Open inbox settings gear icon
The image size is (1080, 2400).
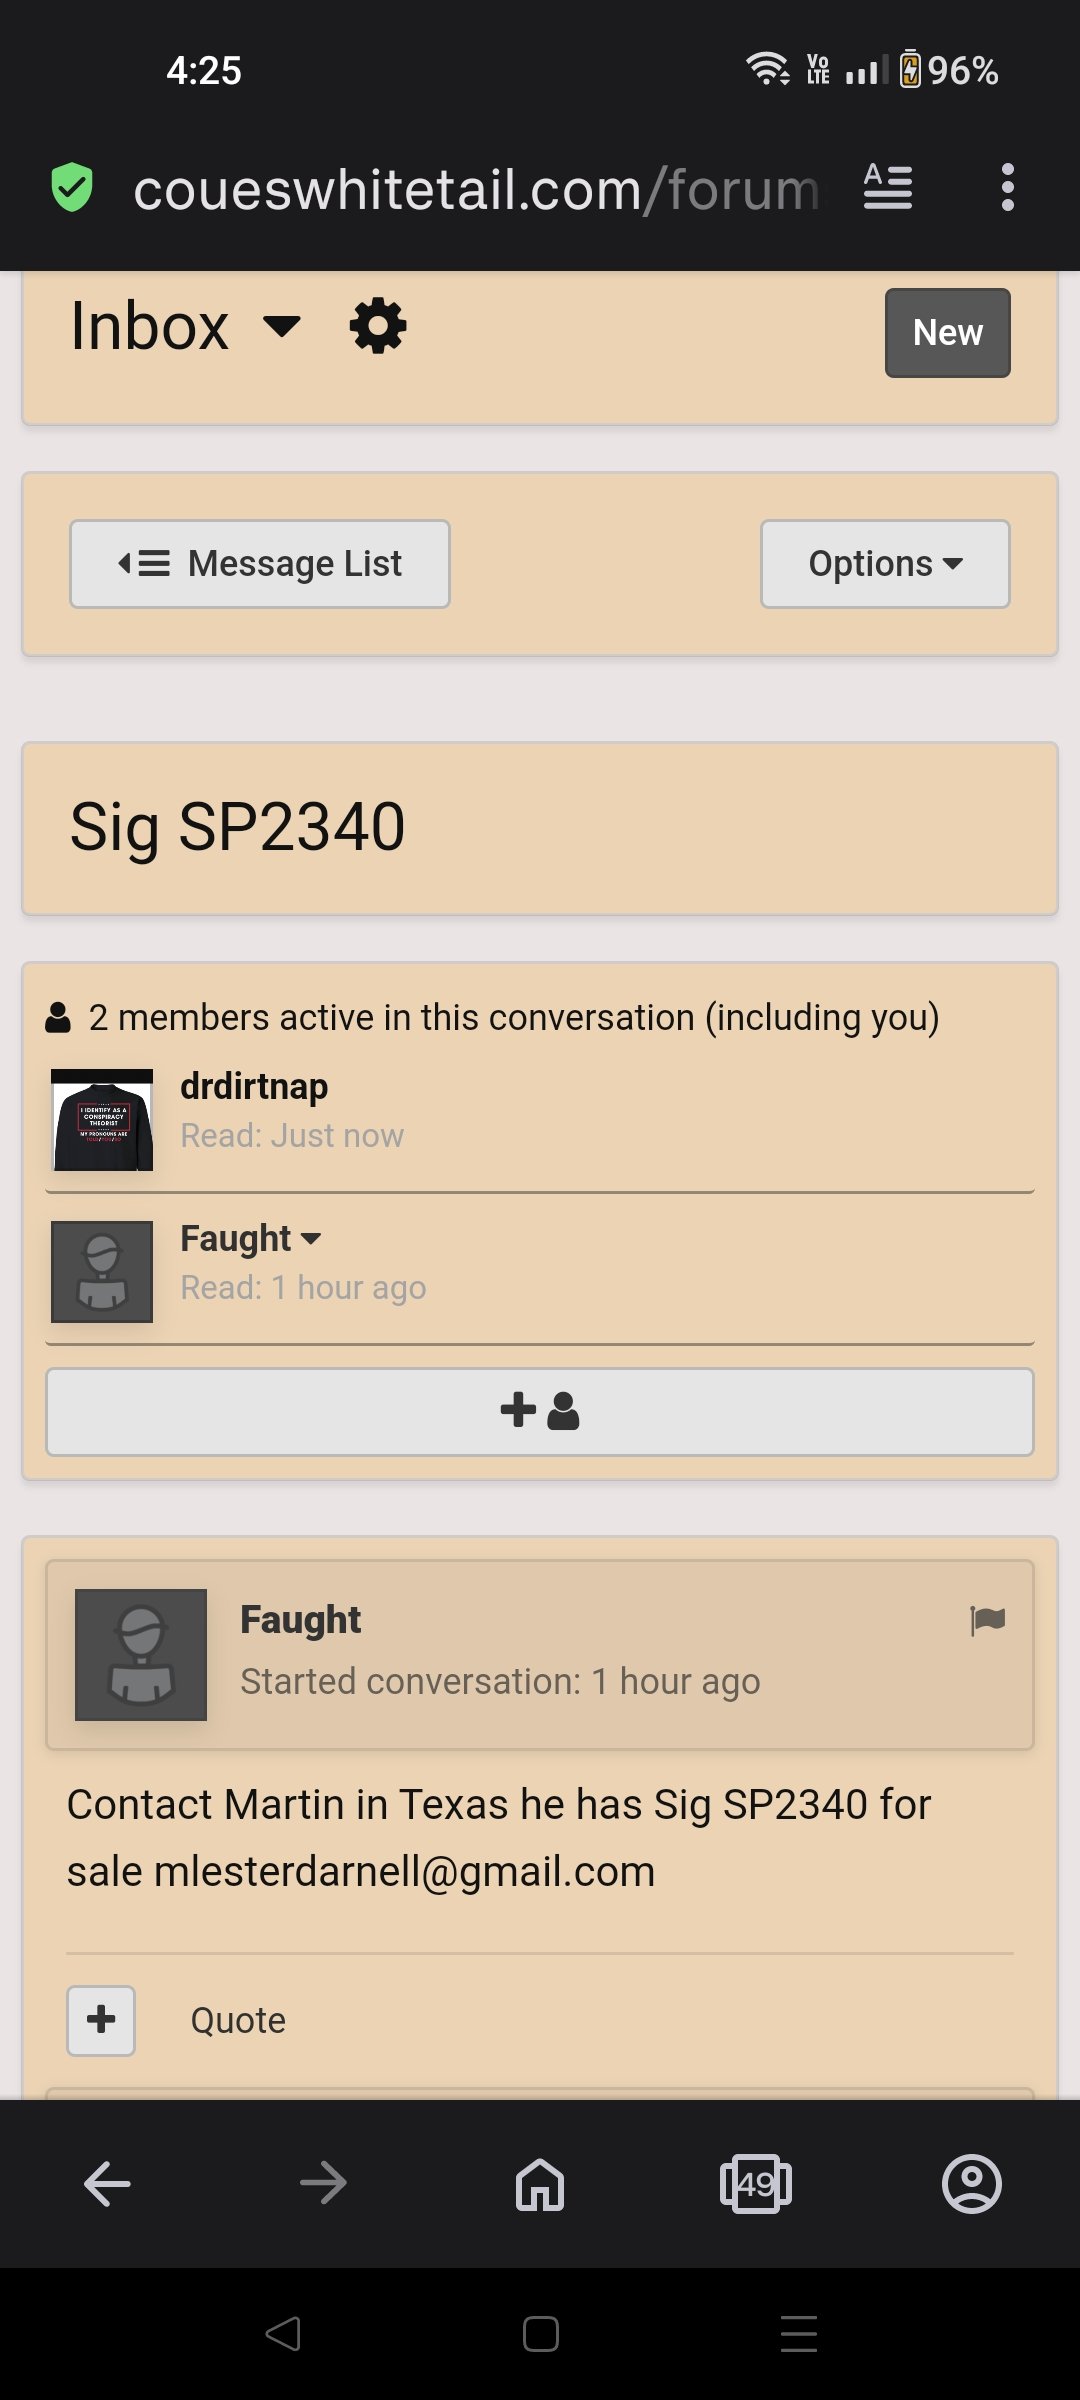pyautogui.click(x=378, y=327)
